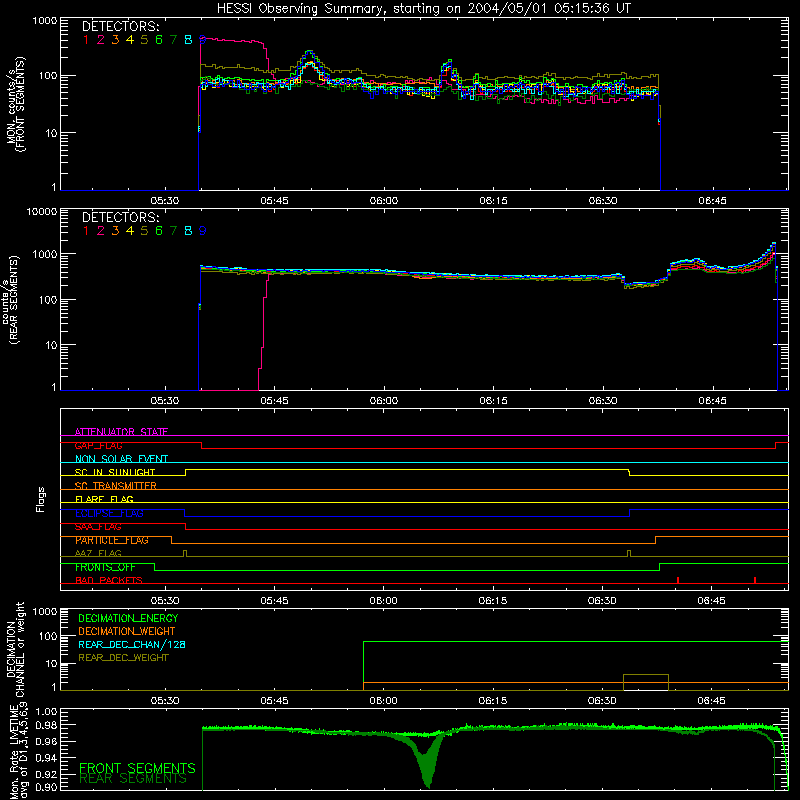Viewport: 800px width, 800px height.
Task: Click the 10000 y-axis label on the rear segments plot
Action: pos(42,212)
